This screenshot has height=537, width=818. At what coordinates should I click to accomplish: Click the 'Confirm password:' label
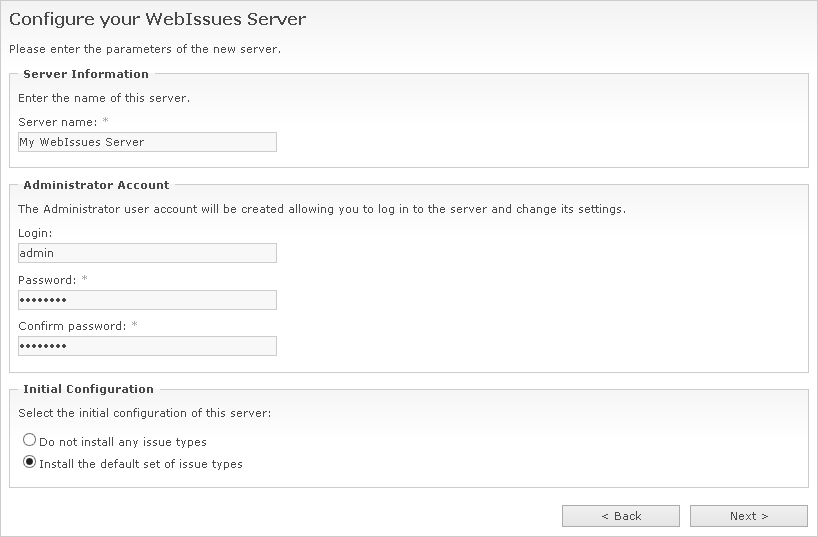[72, 326]
